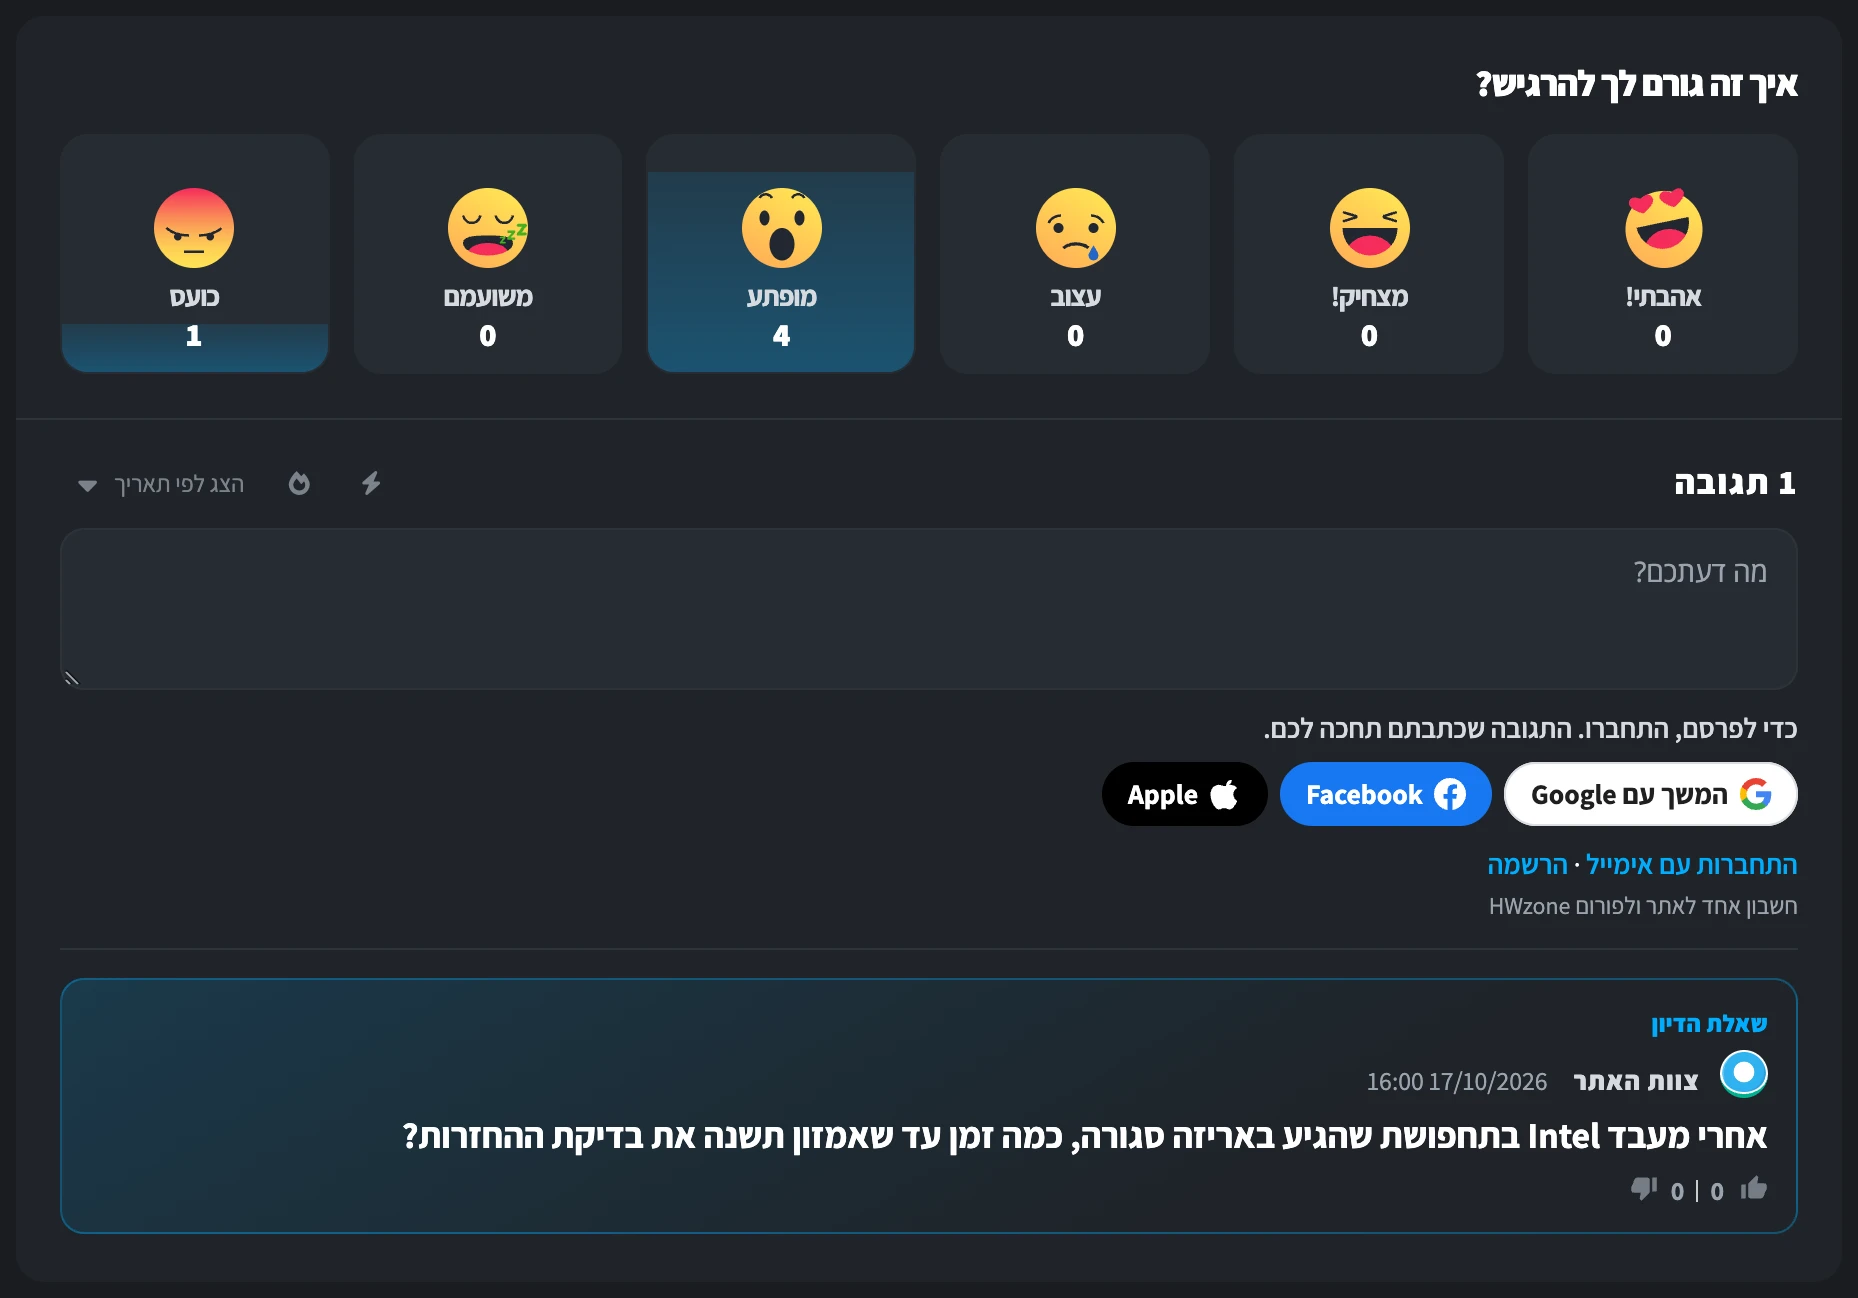Click the שאלת הדיון label
The image size is (1858, 1298).
1709,1024
